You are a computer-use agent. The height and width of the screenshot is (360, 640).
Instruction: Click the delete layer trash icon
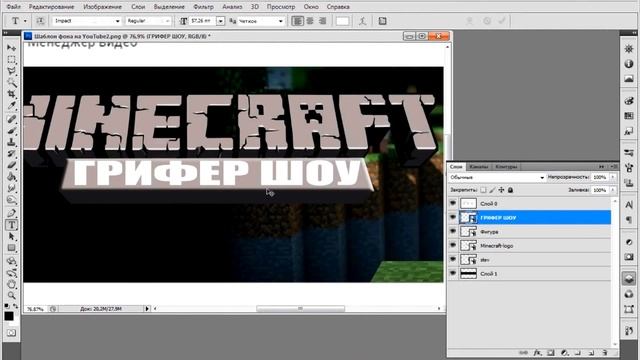click(x=604, y=353)
